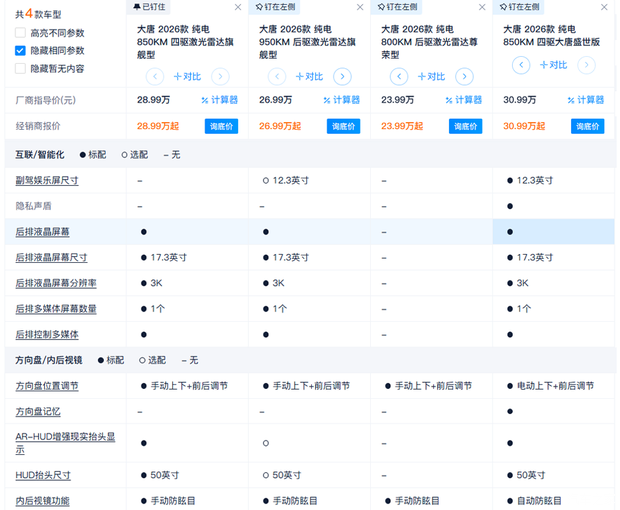Click left arrow under 850KM 四驱激光雷达旗舰型
Screen dimensions: 620x510
click(155, 76)
